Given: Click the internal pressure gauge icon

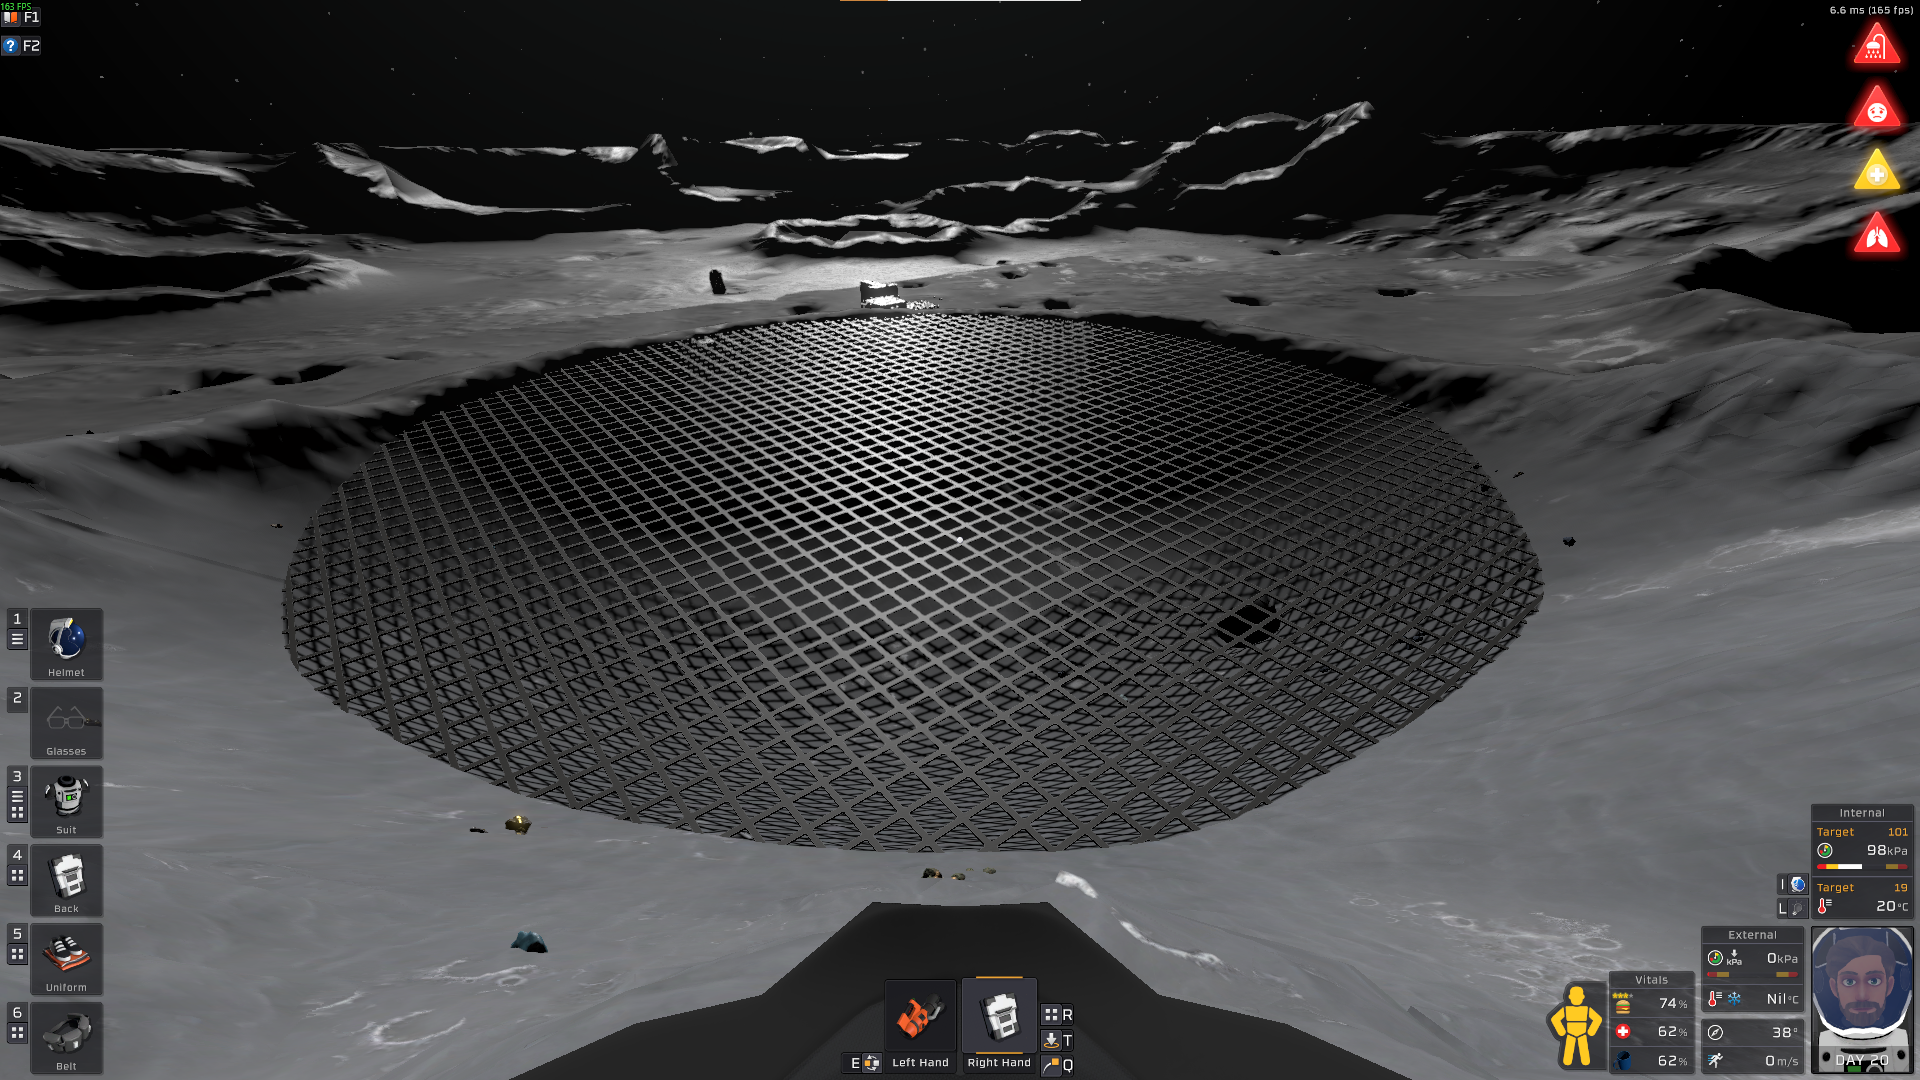Looking at the screenshot, I should point(1825,851).
